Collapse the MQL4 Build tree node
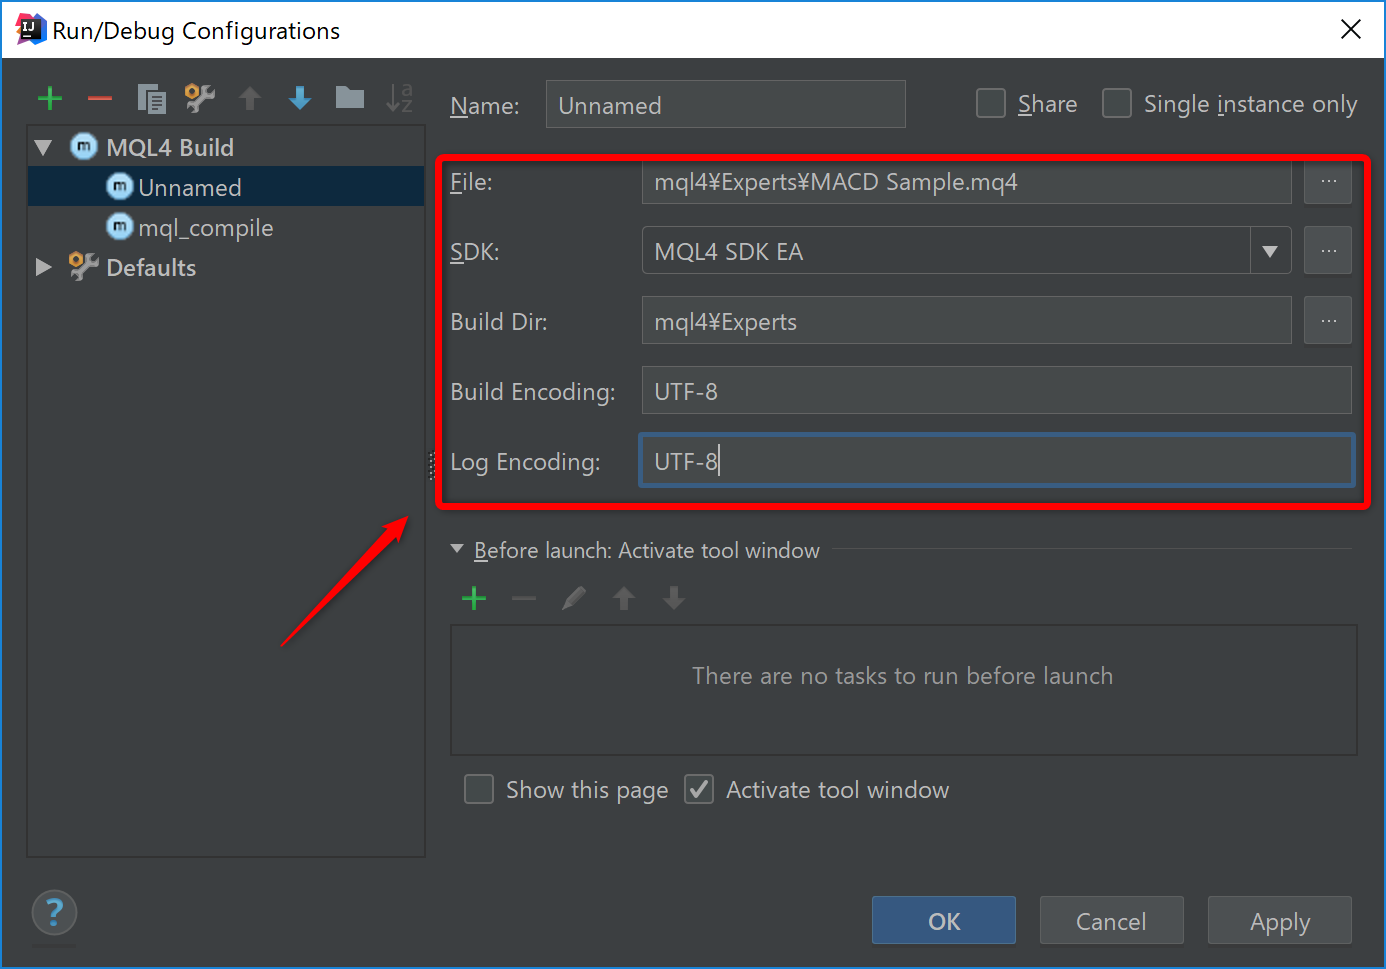The height and width of the screenshot is (969, 1386). [x=43, y=148]
